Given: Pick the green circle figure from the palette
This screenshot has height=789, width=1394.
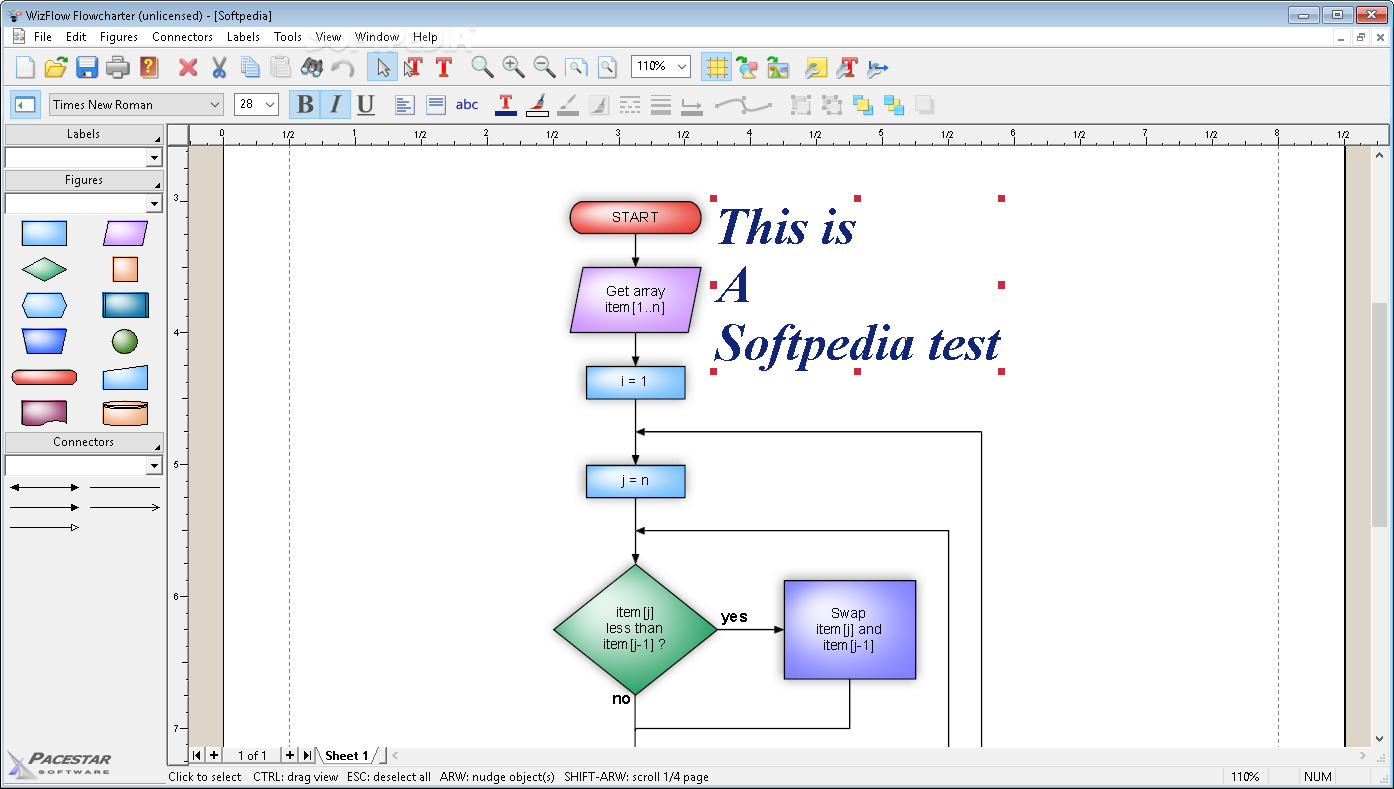Looking at the screenshot, I should 125,342.
